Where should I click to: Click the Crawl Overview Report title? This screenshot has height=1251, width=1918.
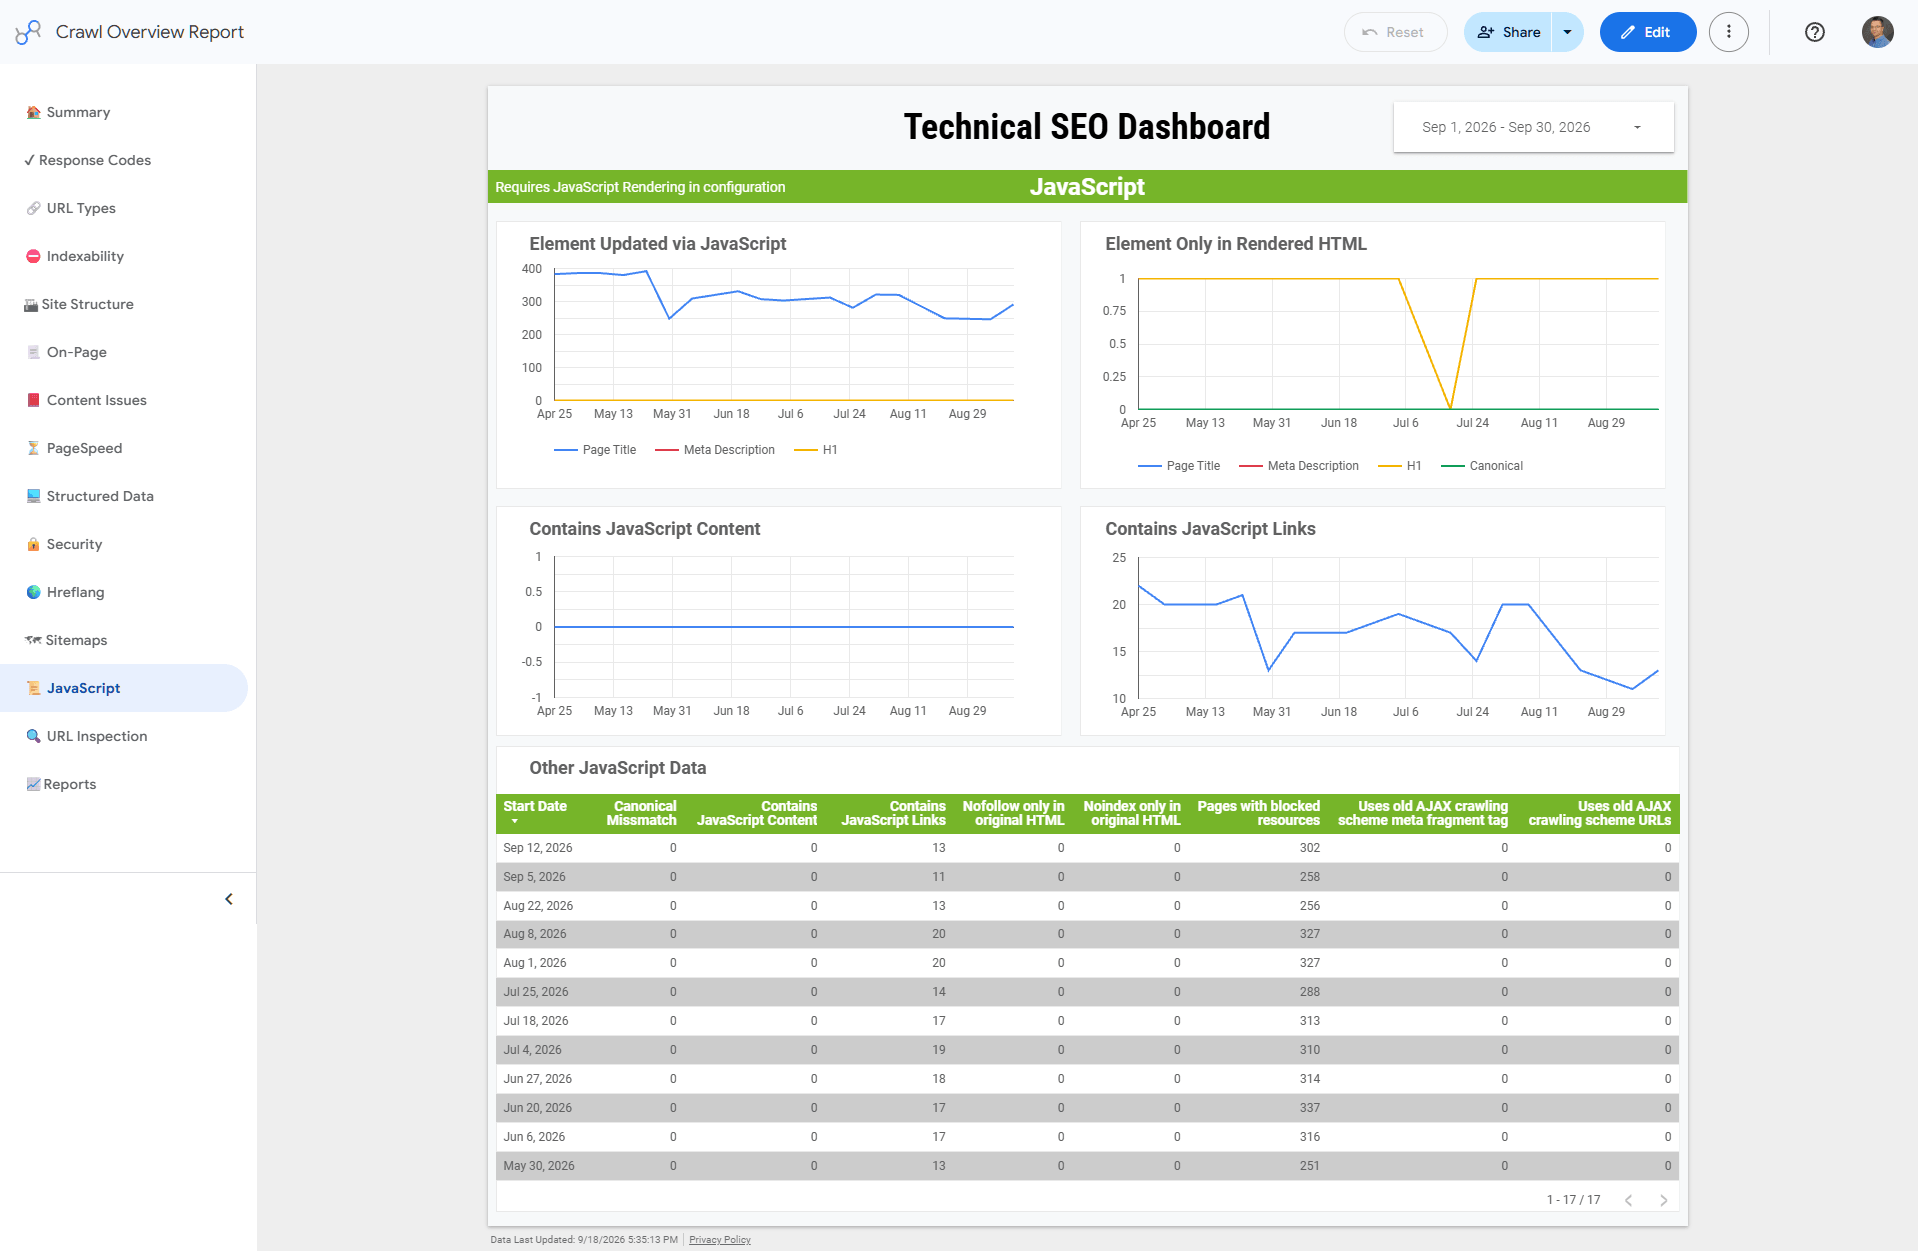coord(150,32)
